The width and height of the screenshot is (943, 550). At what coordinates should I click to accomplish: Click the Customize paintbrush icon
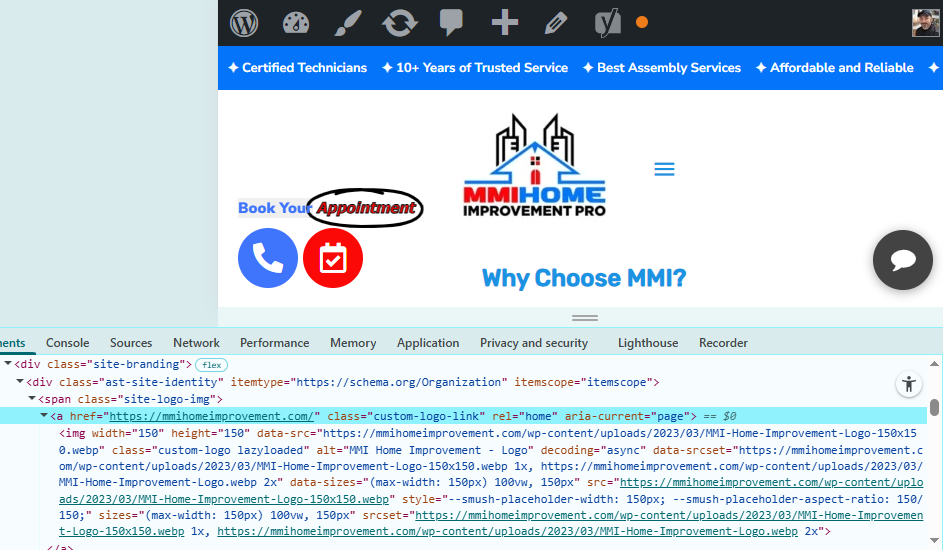coord(348,23)
